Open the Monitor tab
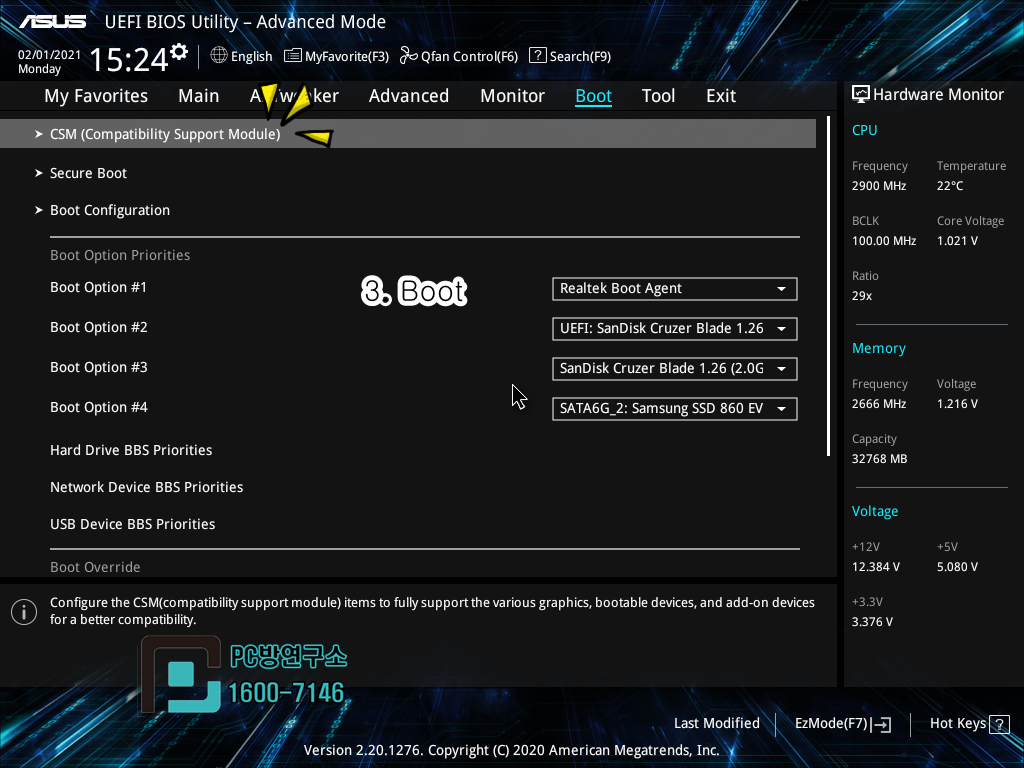 pyautogui.click(x=512, y=96)
